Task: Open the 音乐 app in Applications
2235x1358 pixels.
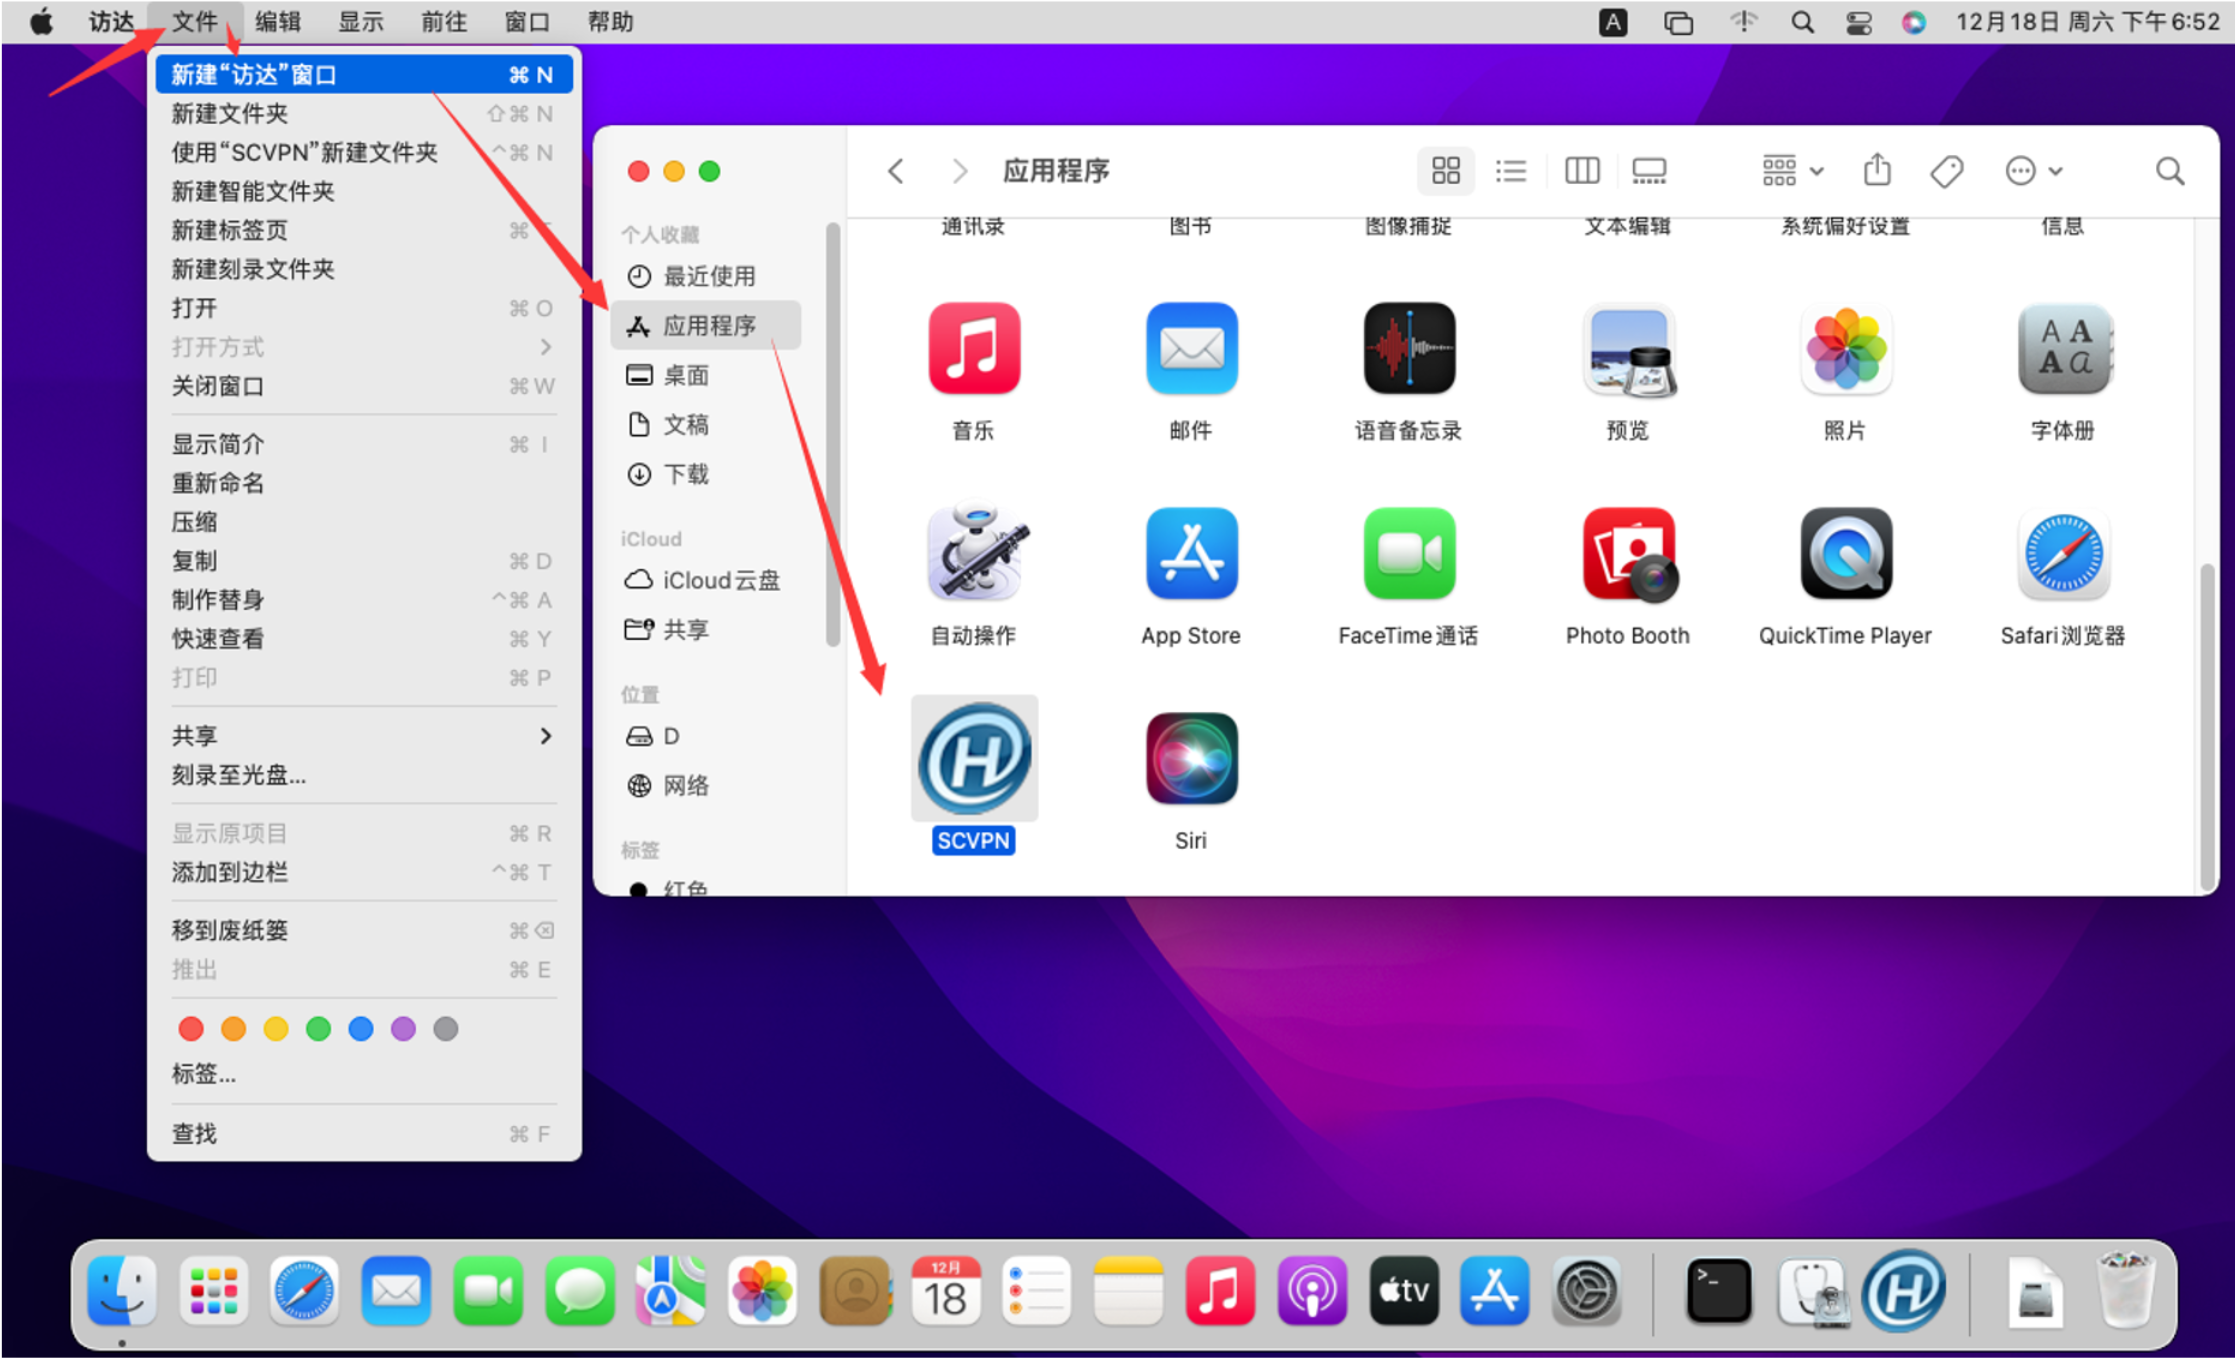Action: [973, 349]
